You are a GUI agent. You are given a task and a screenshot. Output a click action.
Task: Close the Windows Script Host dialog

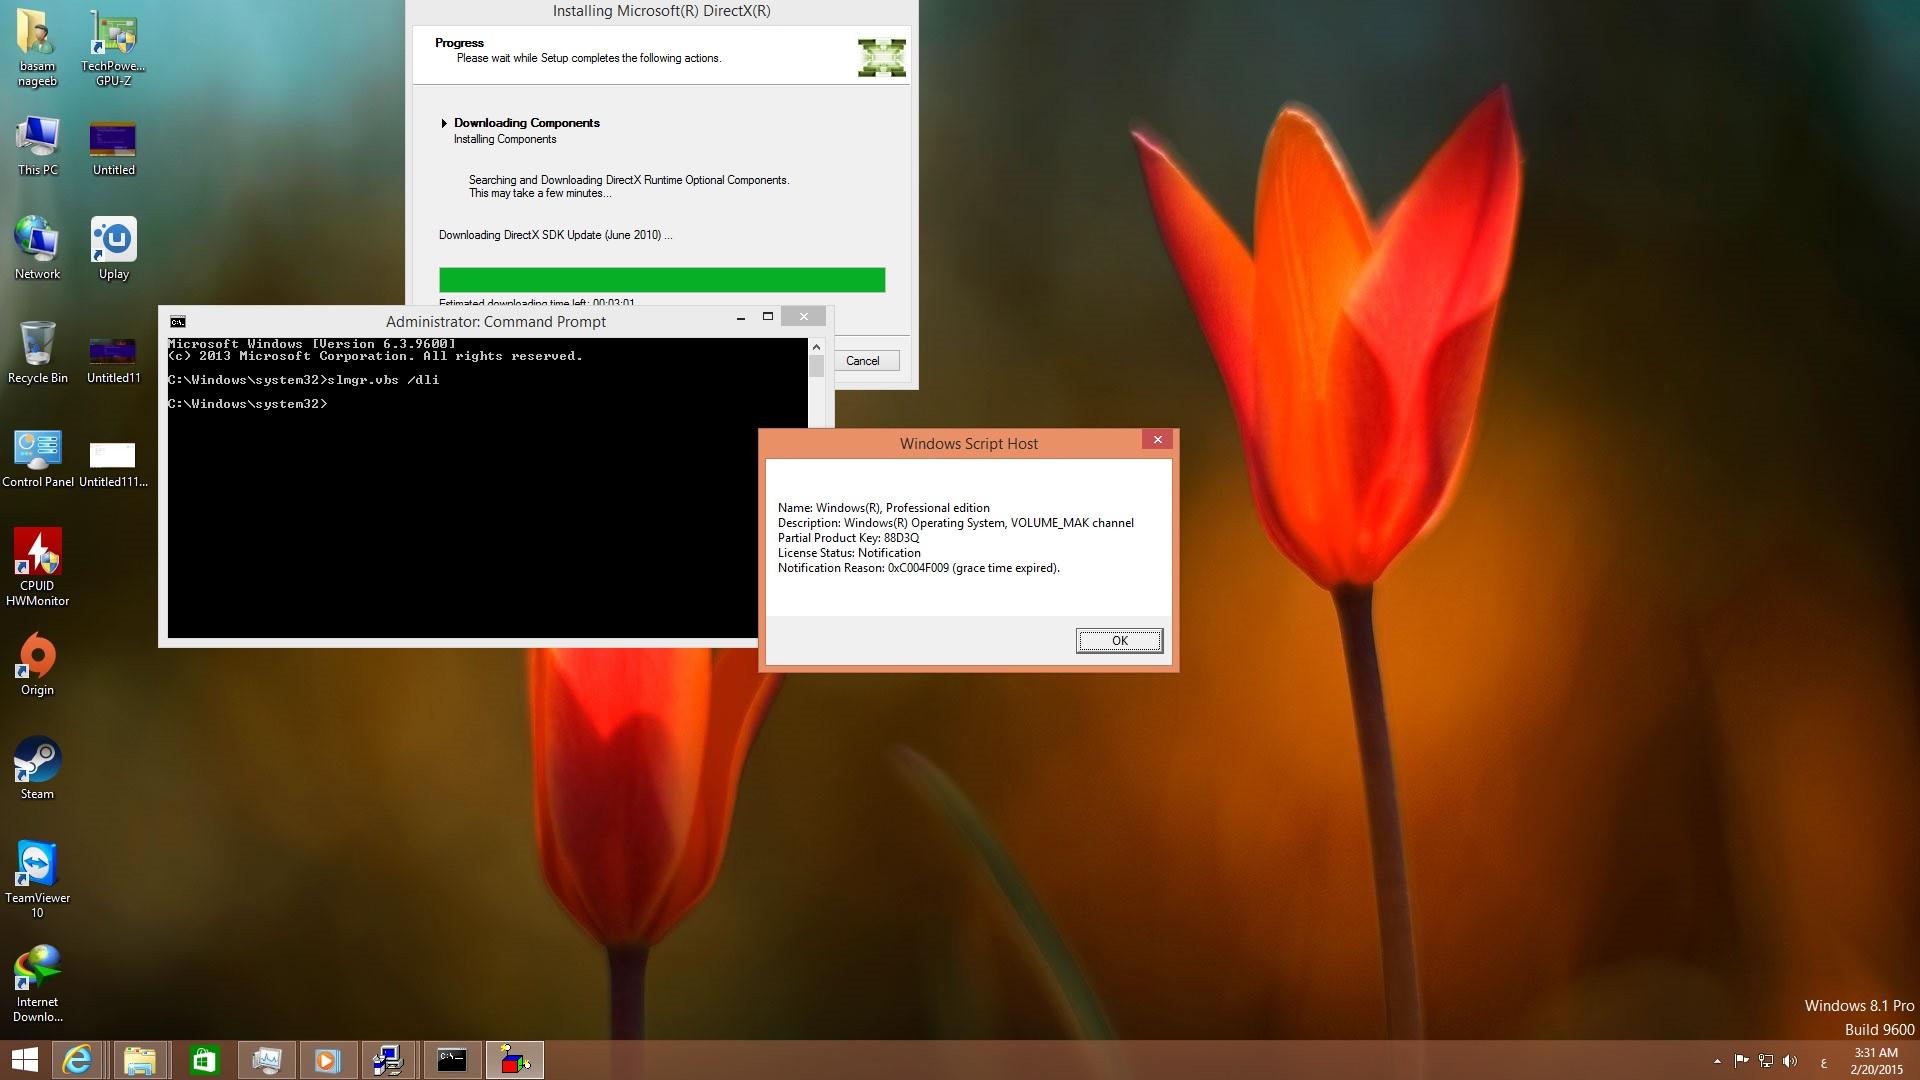1157,440
